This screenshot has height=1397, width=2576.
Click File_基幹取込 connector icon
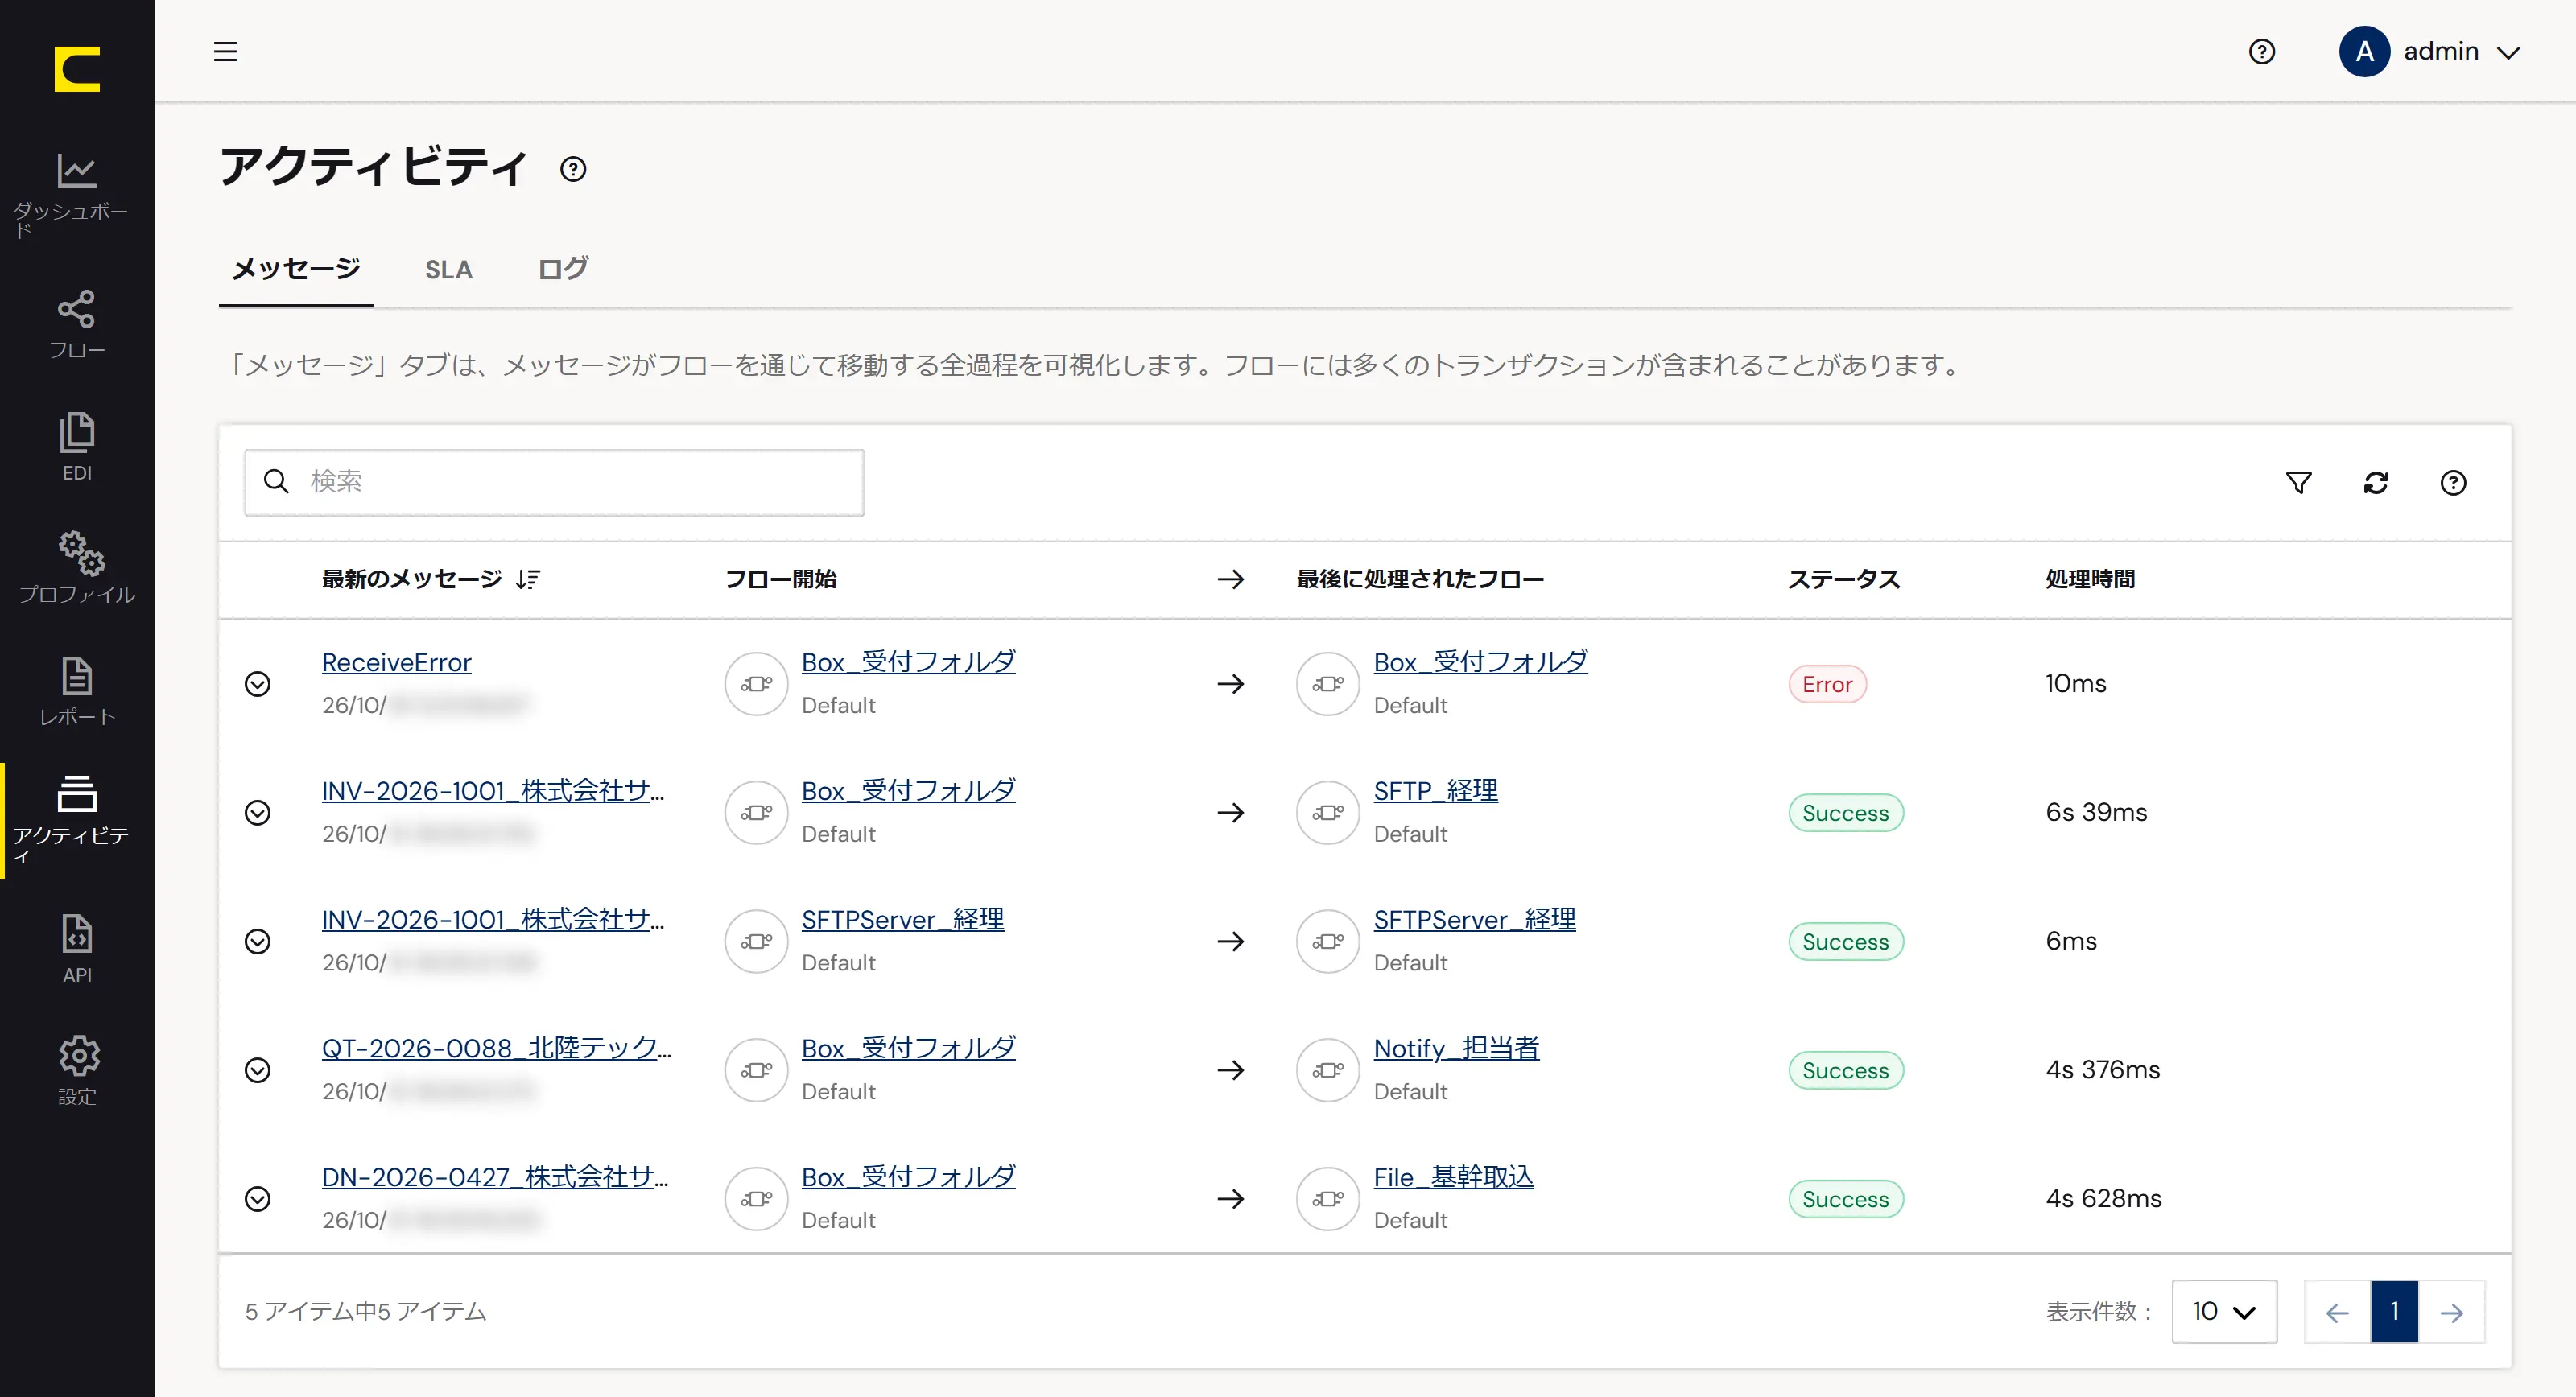pyautogui.click(x=1328, y=1199)
